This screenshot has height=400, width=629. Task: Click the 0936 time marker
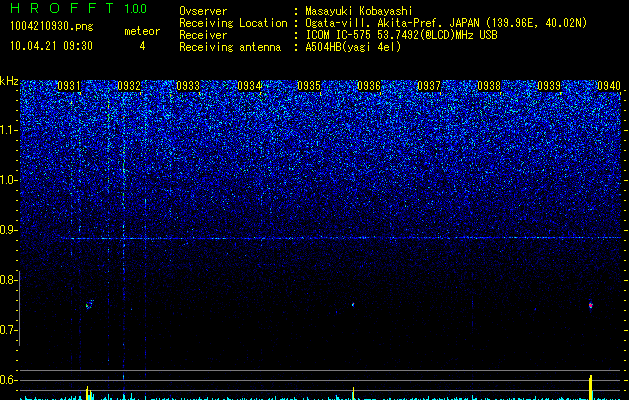pyautogui.click(x=369, y=86)
